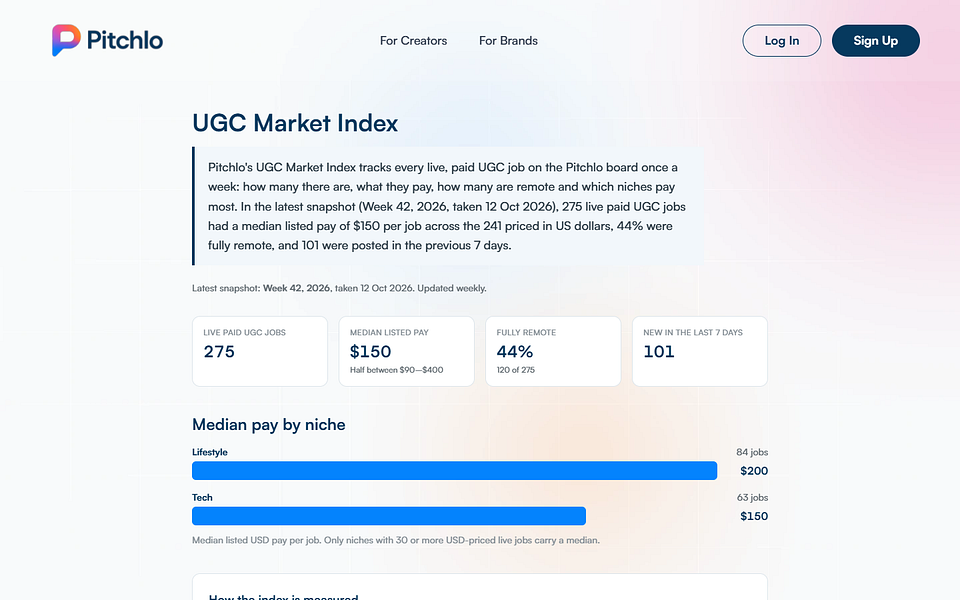The height and width of the screenshot is (600, 960).
Task: Click the New in the Last 7 Days card
Action: pos(700,351)
